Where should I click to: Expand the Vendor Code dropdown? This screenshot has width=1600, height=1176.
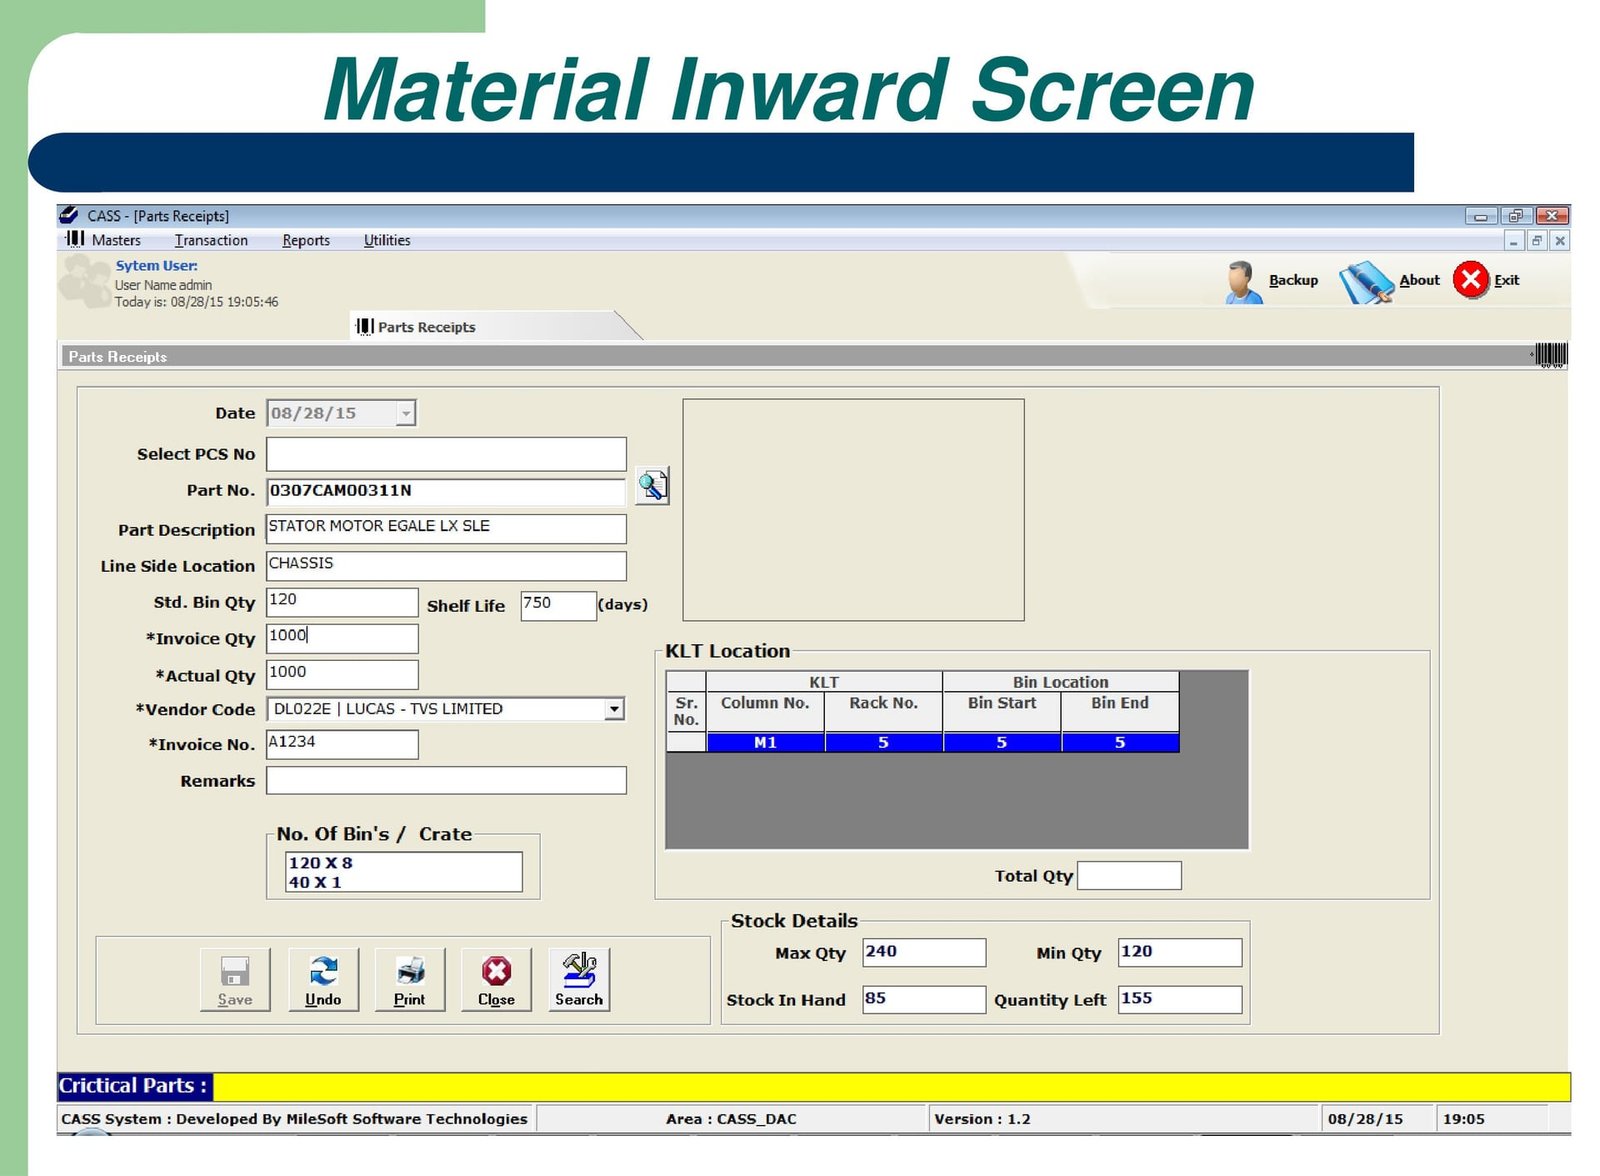click(x=614, y=709)
